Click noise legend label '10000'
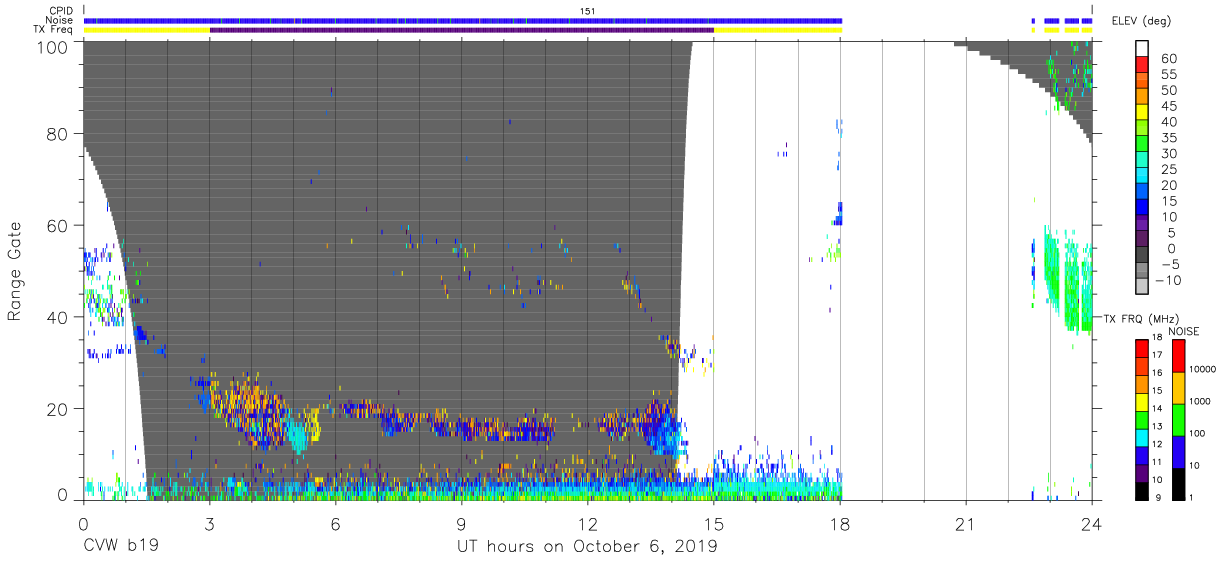Screen dimensions: 1228x567 click(x=1203, y=369)
